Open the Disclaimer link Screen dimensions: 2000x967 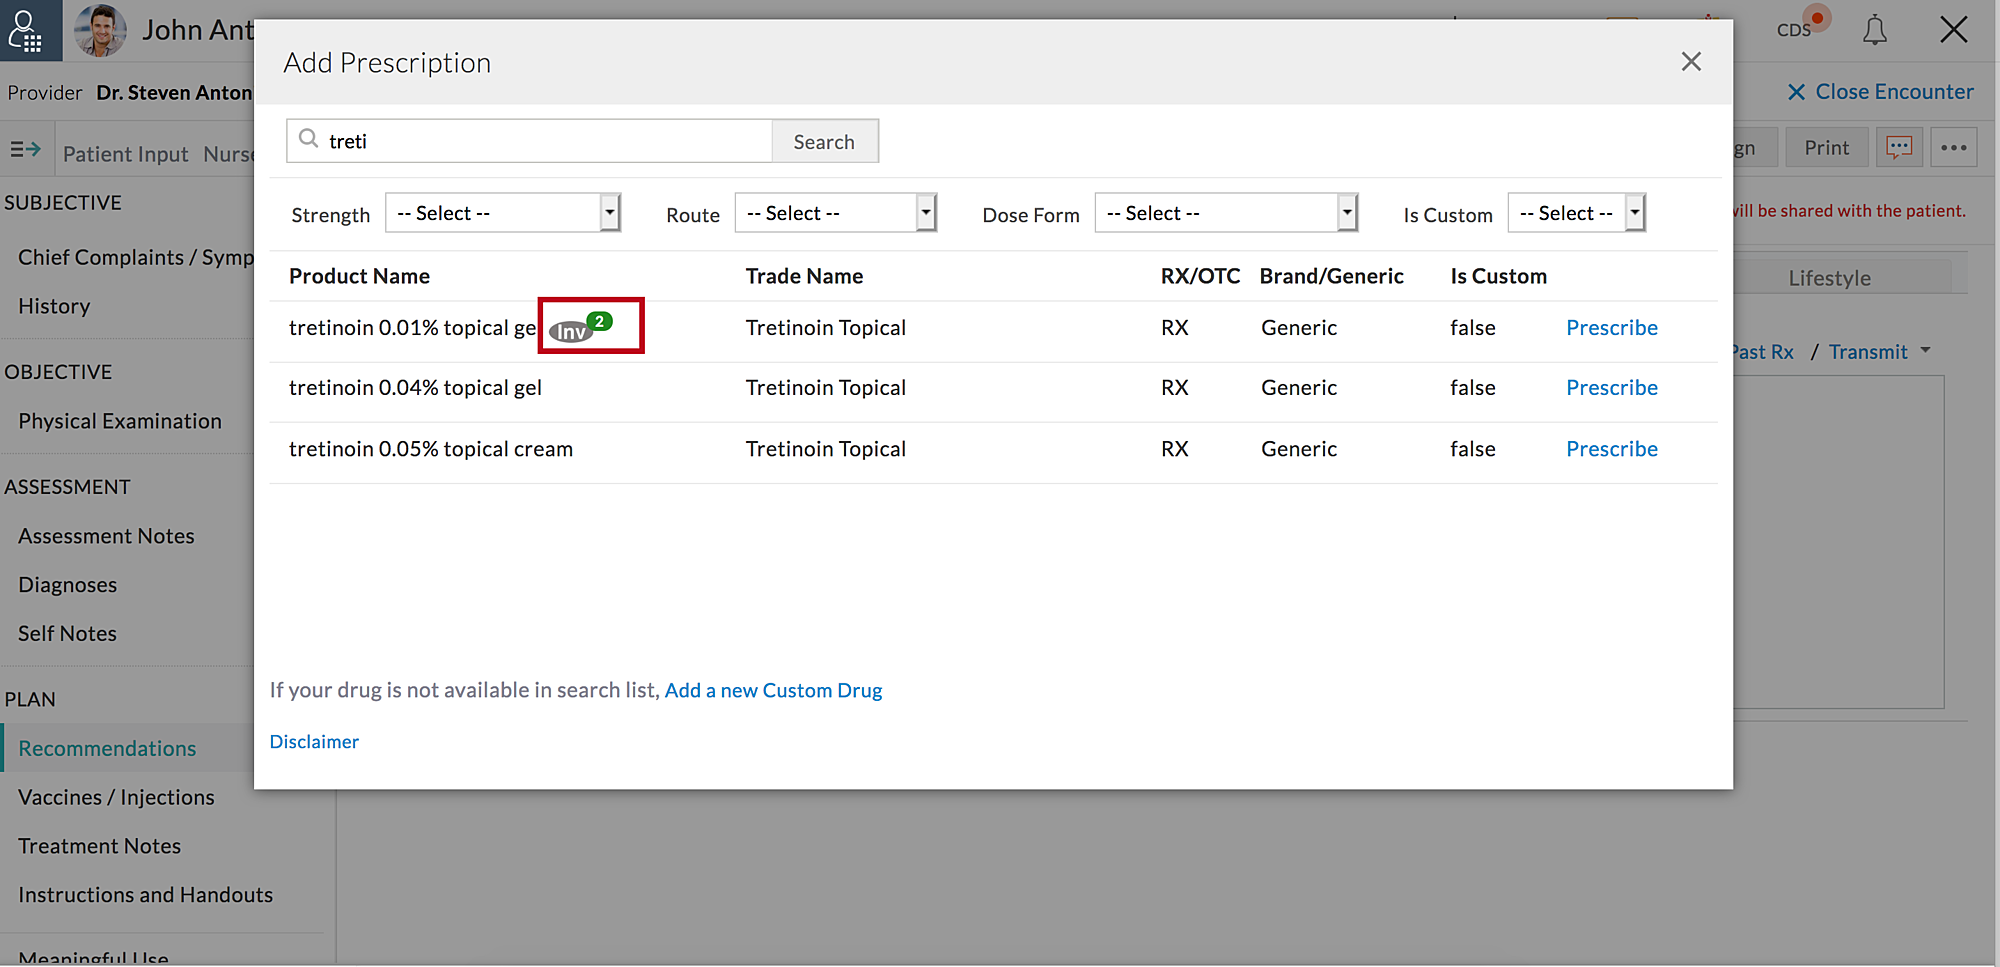[x=314, y=741]
